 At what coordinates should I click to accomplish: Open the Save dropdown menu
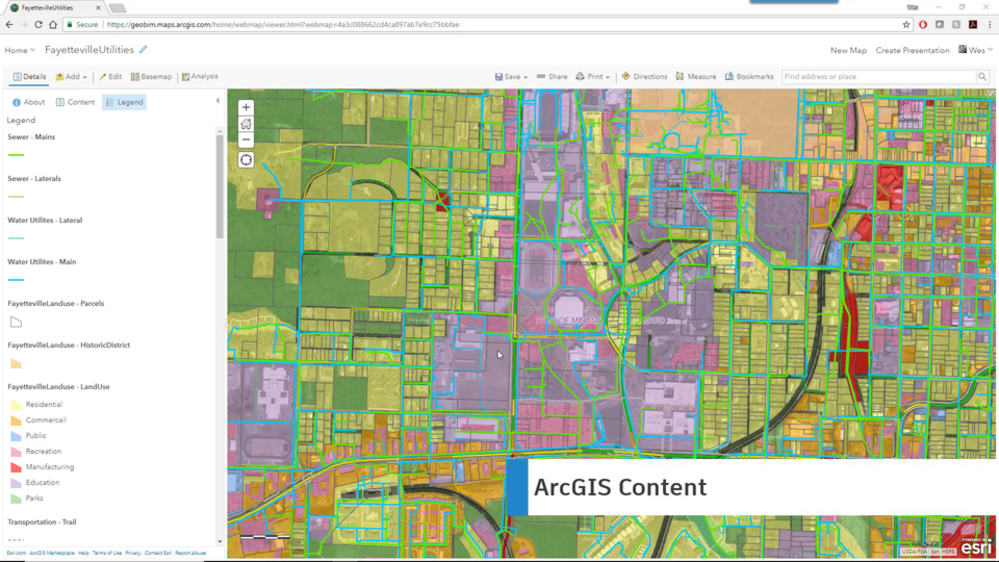click(511, 76)
